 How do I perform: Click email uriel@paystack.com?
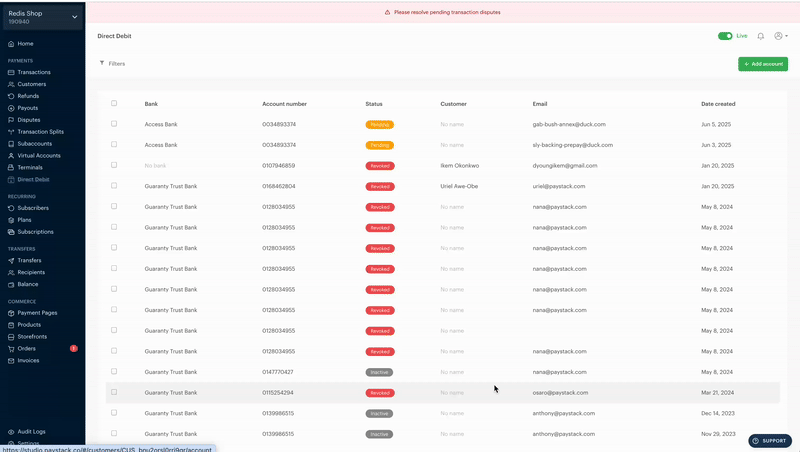point(559,186)
